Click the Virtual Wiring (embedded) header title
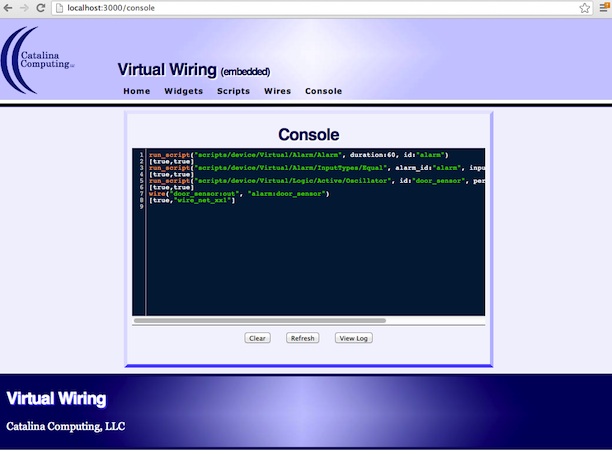The width and height of the screenshot is (612, 454). click(x=194, y=70)
